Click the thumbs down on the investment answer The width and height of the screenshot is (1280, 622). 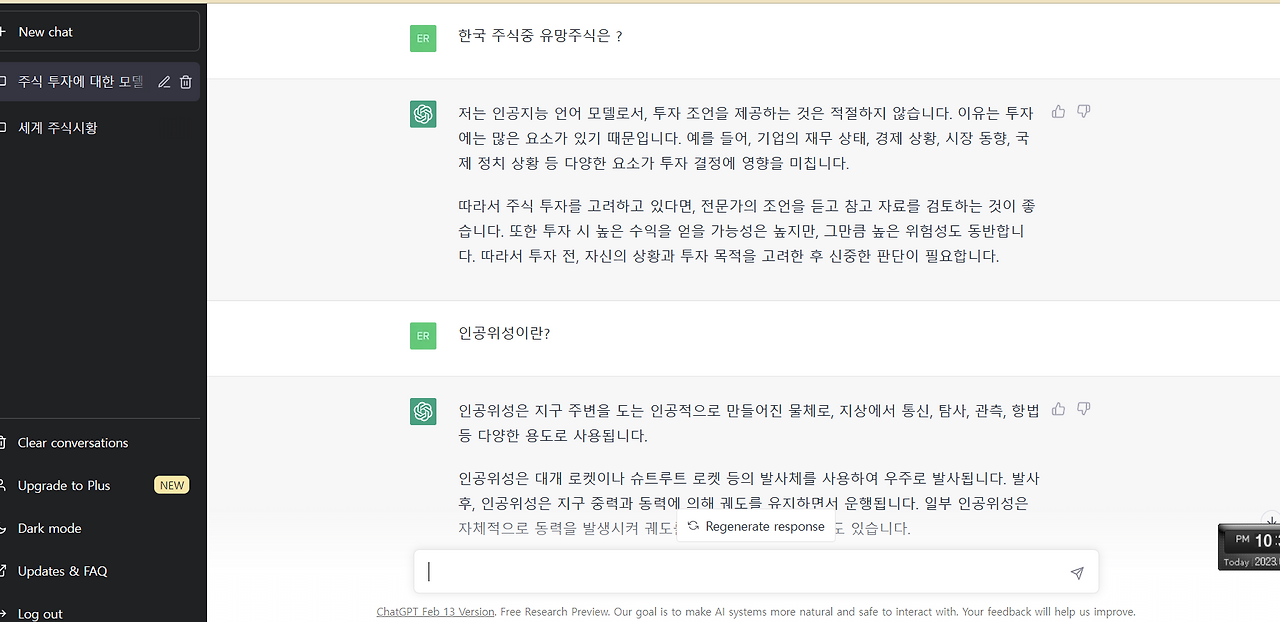tap(1083, 112)
